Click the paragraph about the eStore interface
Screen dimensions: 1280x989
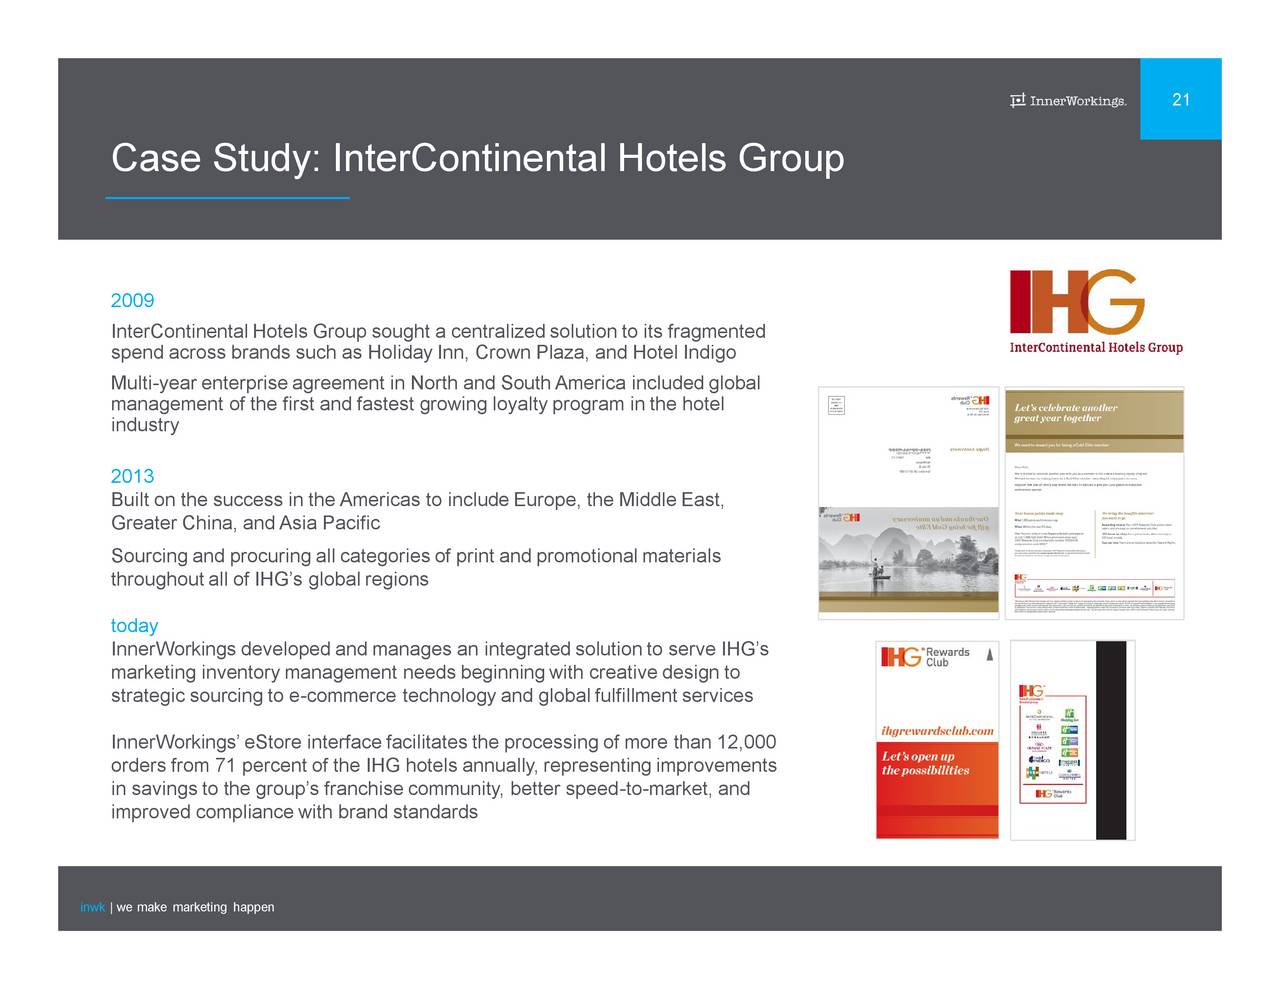pyautogui.click(x=443, y=776)
